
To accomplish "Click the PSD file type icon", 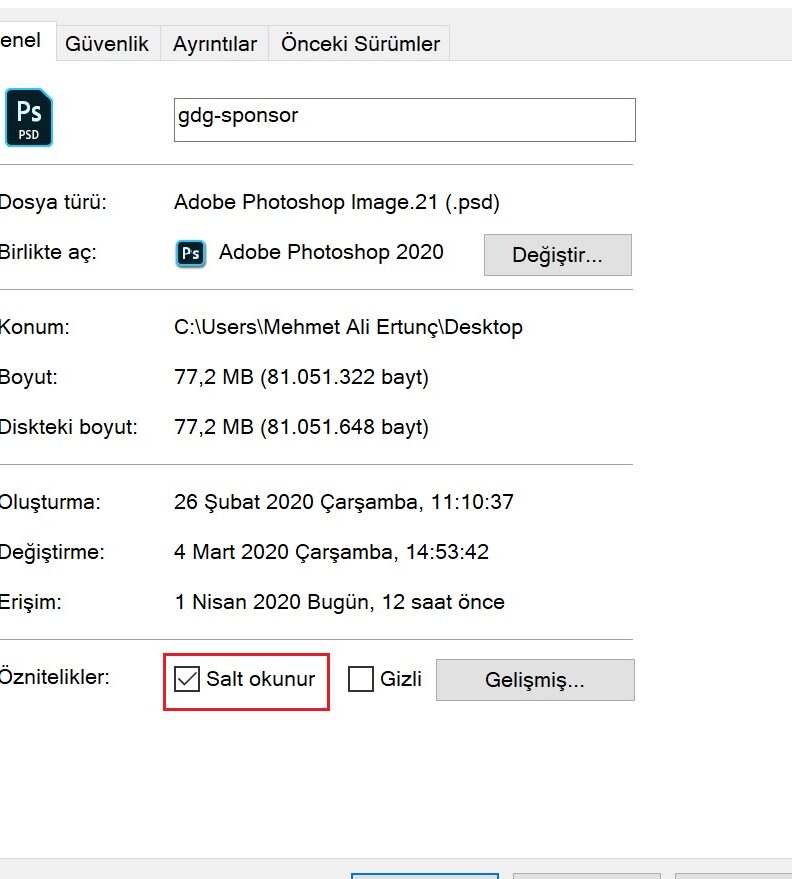I will [x=29, y=119].
